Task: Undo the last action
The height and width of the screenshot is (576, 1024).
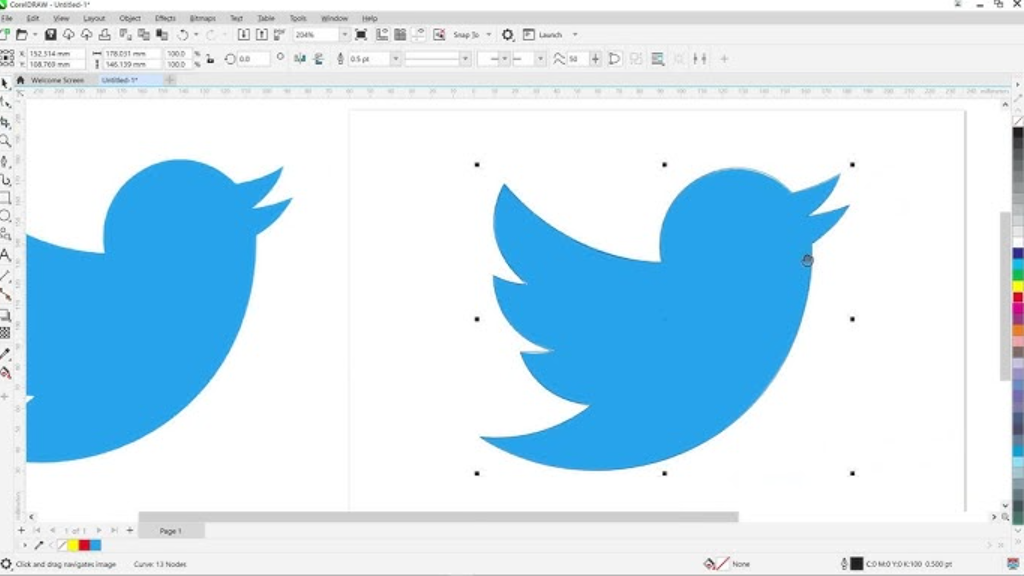Action: (184, 35)
